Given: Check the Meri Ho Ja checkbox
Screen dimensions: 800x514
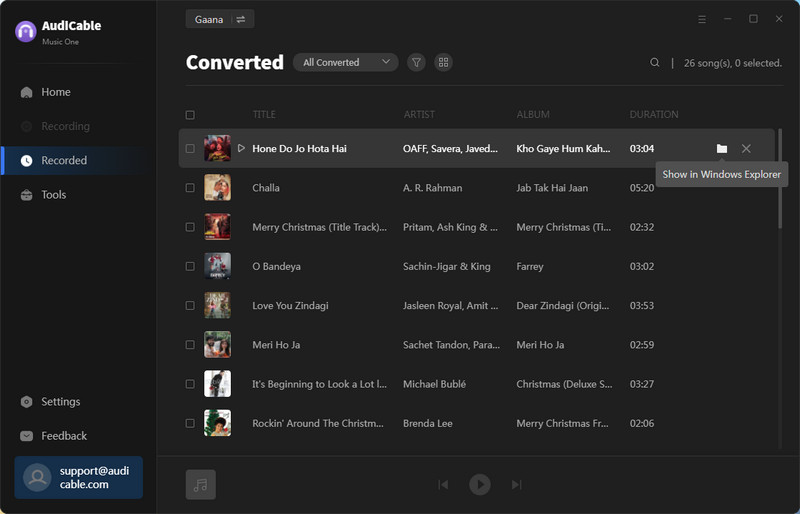Looking at the screenshot, I should click(190, 345).
